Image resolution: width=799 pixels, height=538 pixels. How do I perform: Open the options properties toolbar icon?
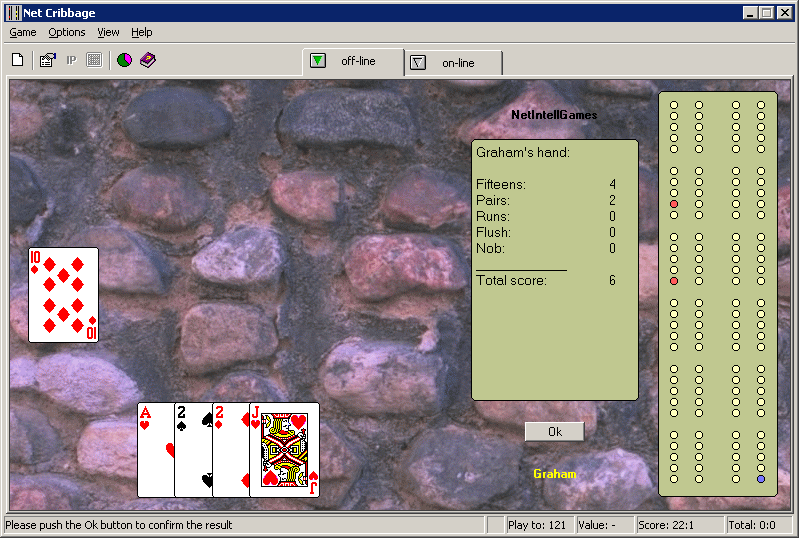click(x=47, y=60)
